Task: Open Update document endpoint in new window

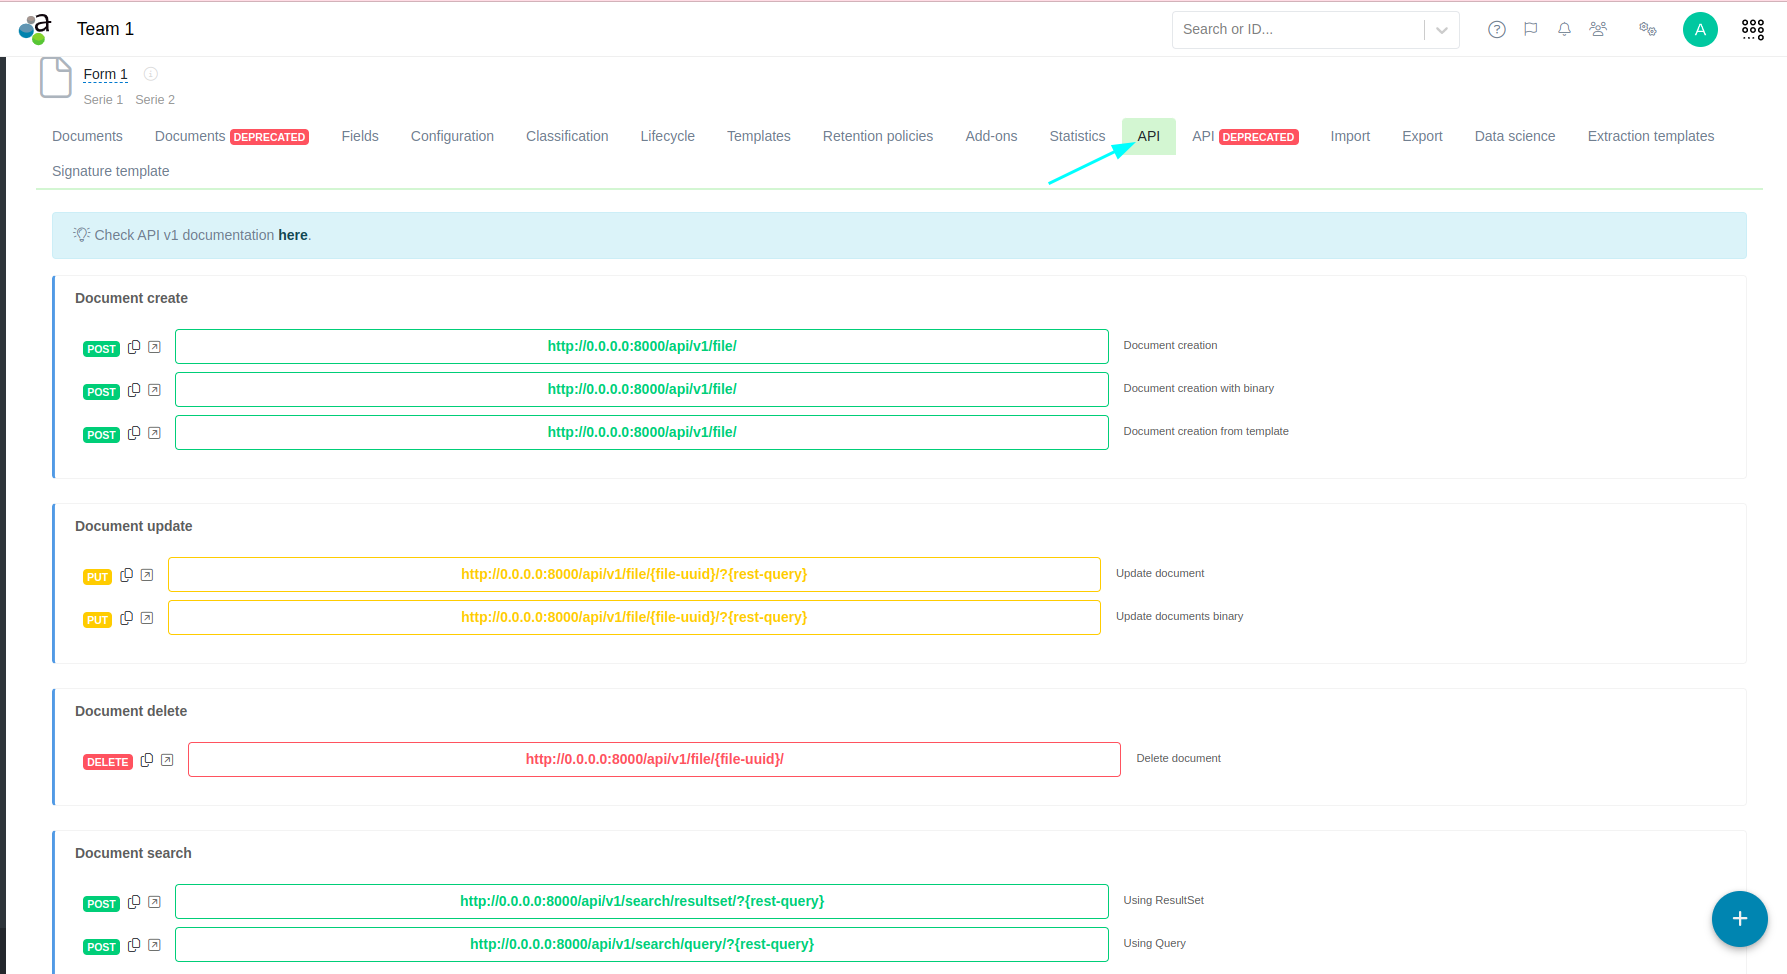Action: (147, 575)
